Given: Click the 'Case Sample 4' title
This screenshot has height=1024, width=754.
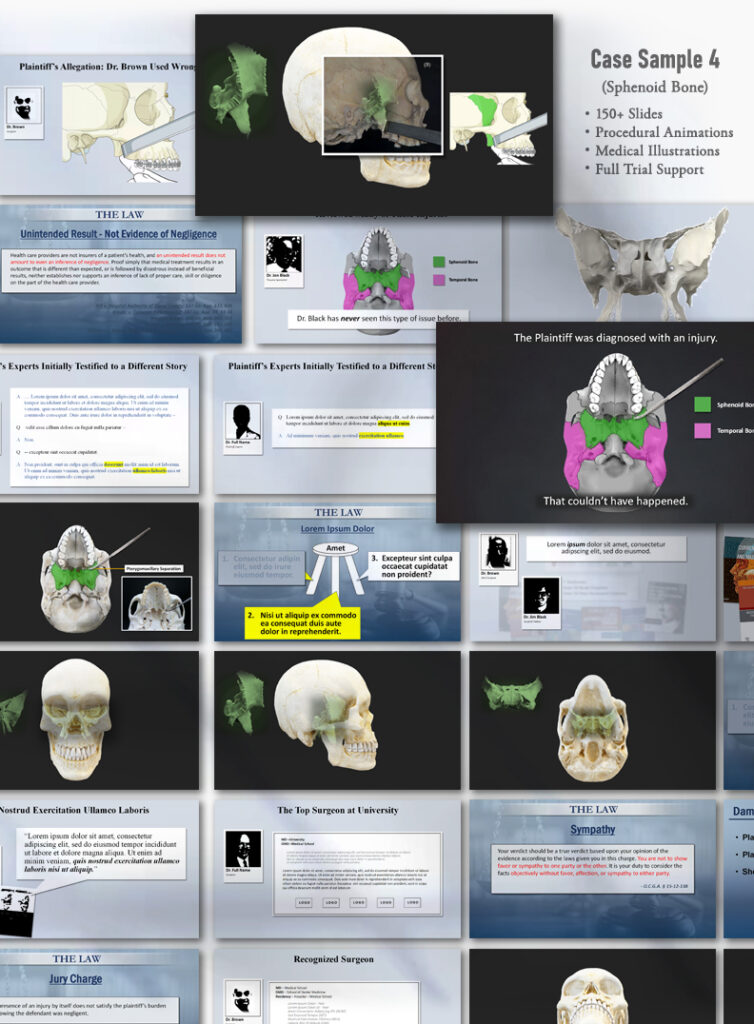Looking at the screenshot, I should (x=655, y=59).
